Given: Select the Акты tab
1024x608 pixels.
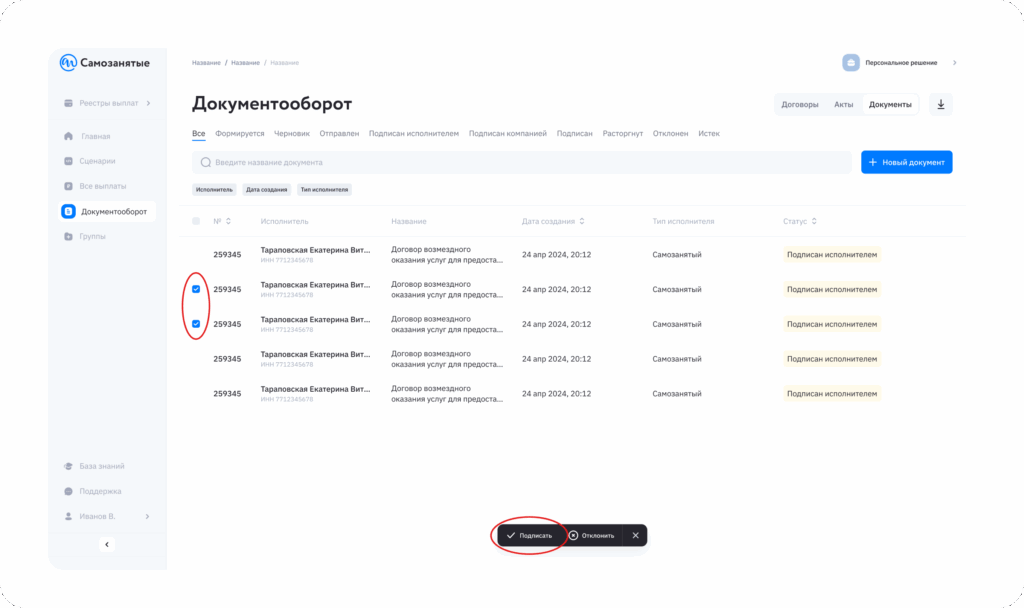Looking at the screenshot, I should 843,104.
